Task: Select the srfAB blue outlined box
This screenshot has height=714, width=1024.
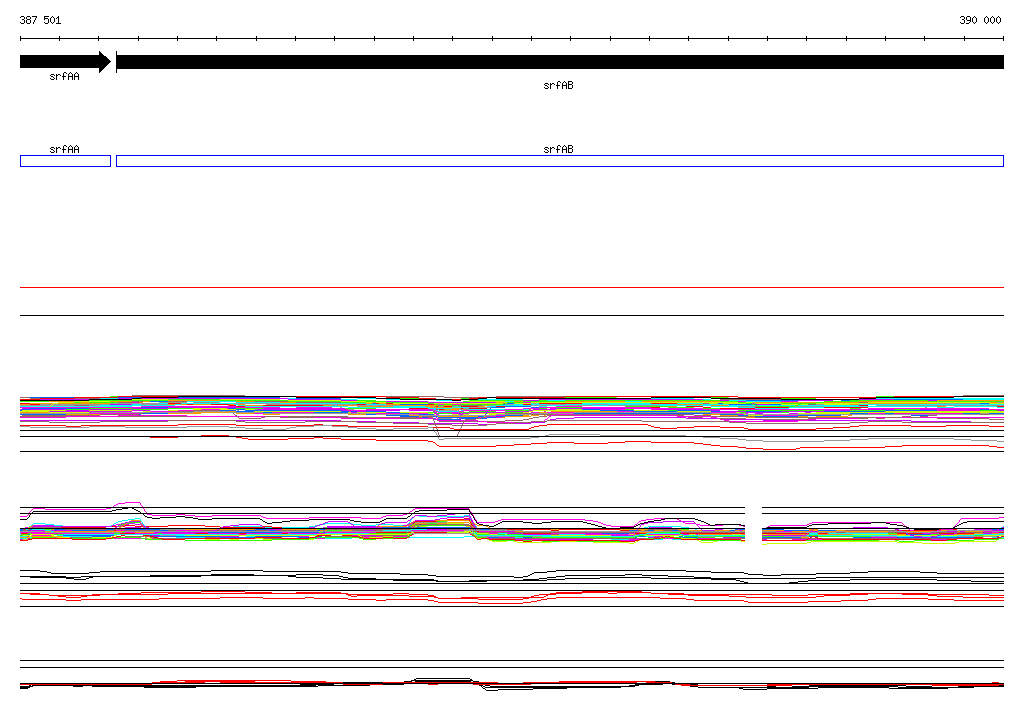Action: pyautogui.click(x=560, y=161)
